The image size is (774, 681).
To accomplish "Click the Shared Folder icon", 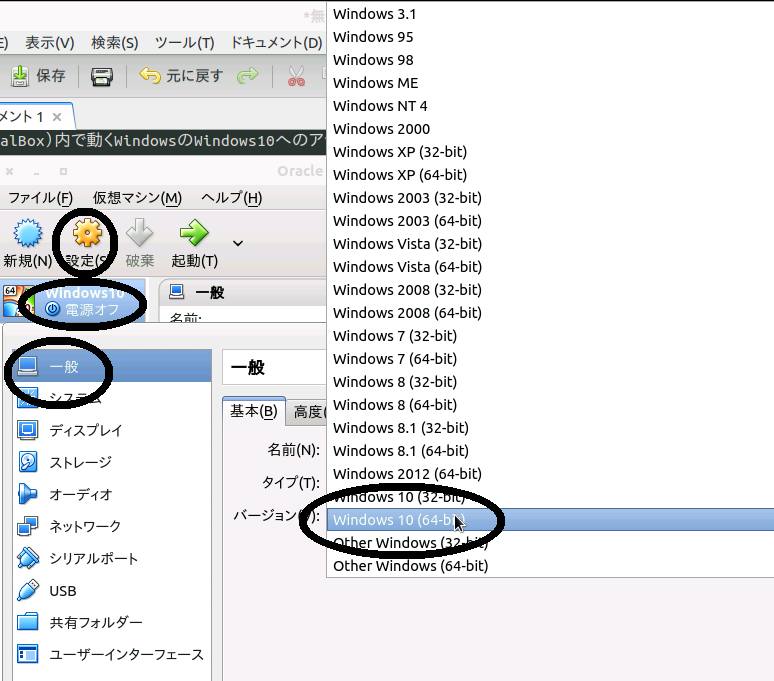I will 28,622.
